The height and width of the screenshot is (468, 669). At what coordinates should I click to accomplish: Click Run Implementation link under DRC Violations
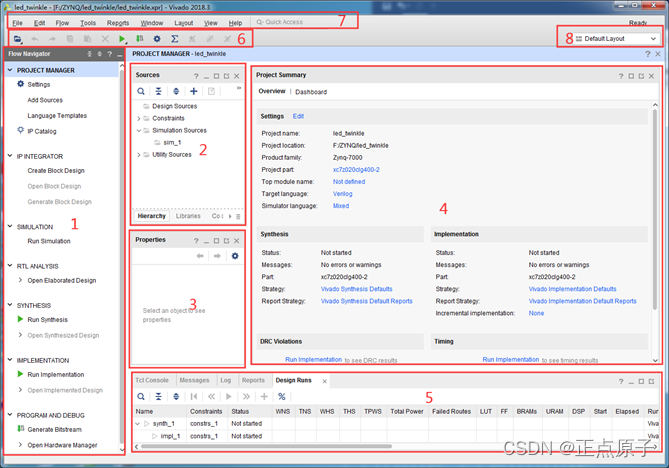click(314, 360)
